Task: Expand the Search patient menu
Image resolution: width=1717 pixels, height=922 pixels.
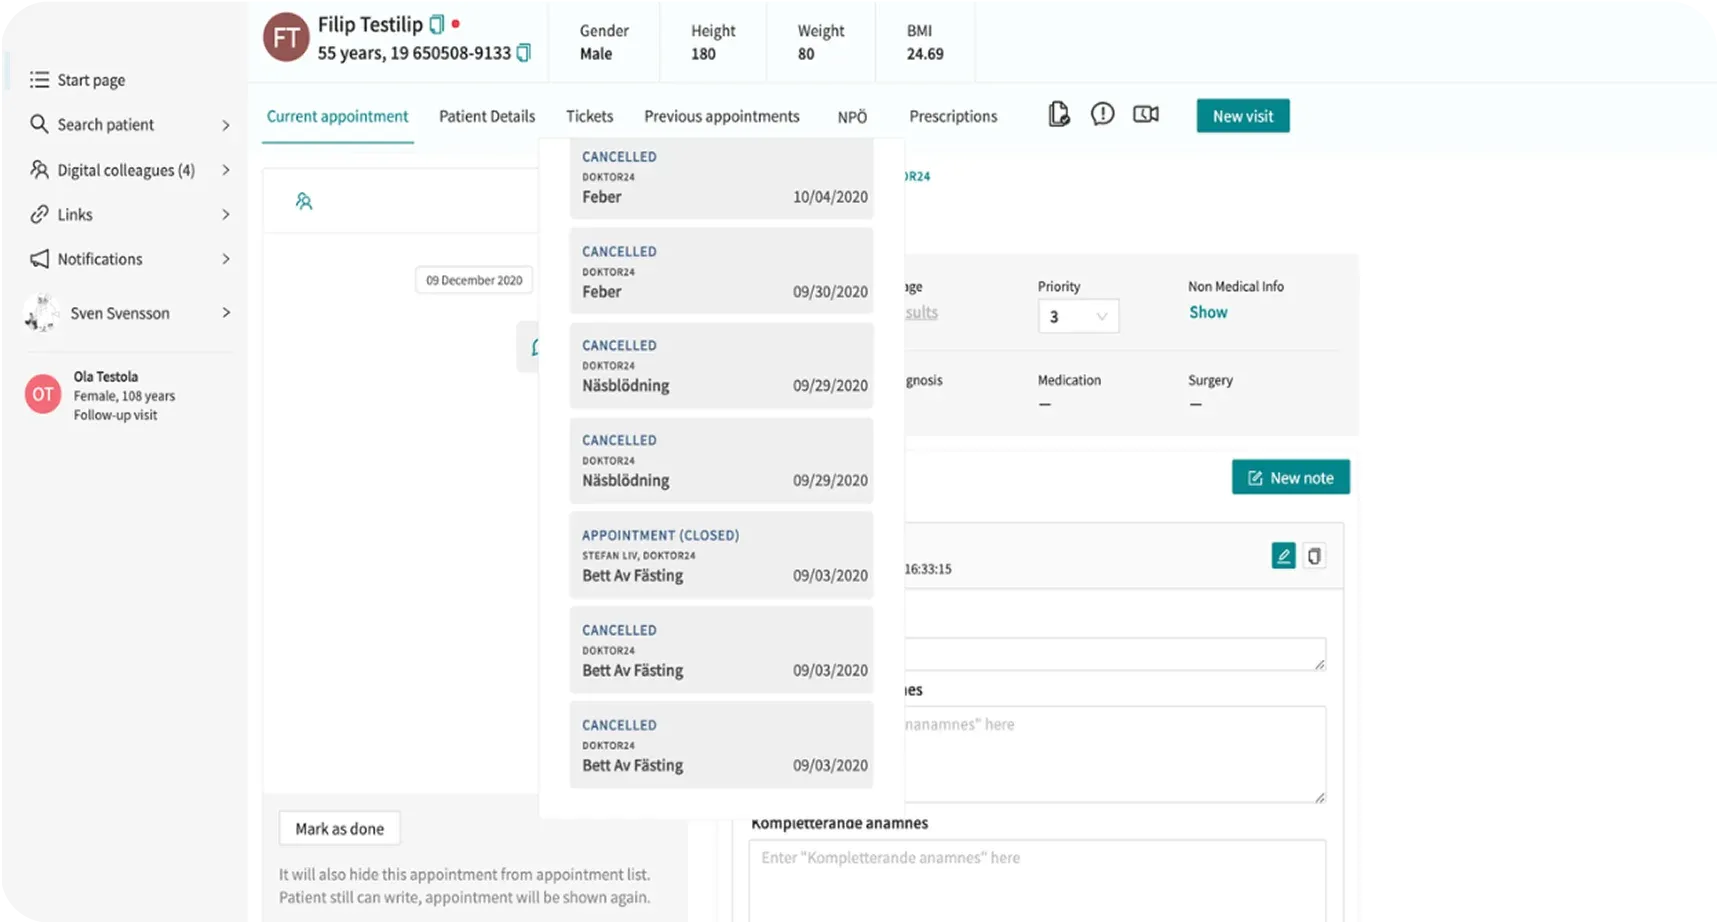Action: coord(130,125)
